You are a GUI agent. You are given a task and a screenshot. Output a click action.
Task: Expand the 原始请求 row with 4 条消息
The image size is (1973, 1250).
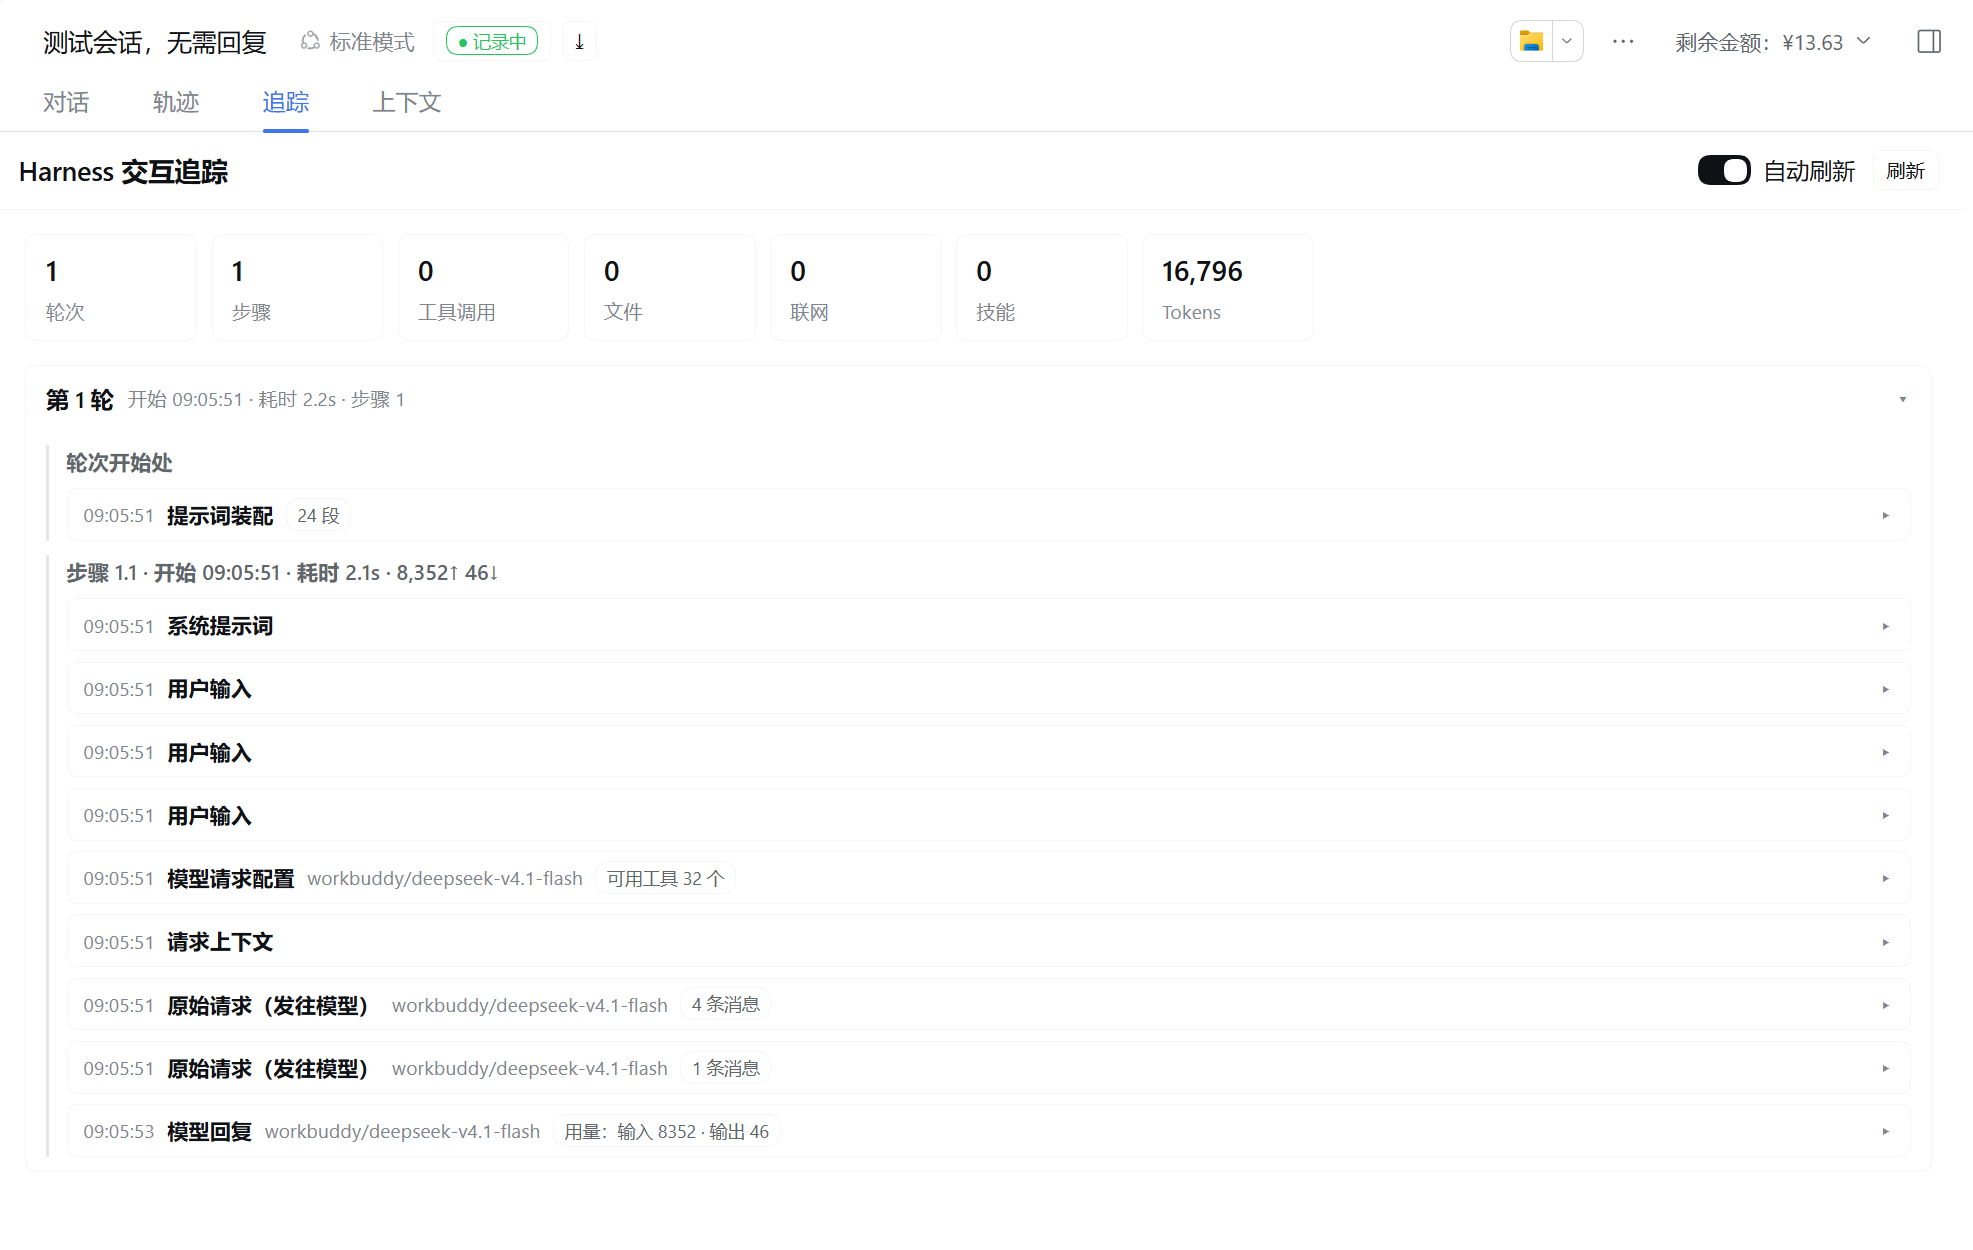point(988,1005)
